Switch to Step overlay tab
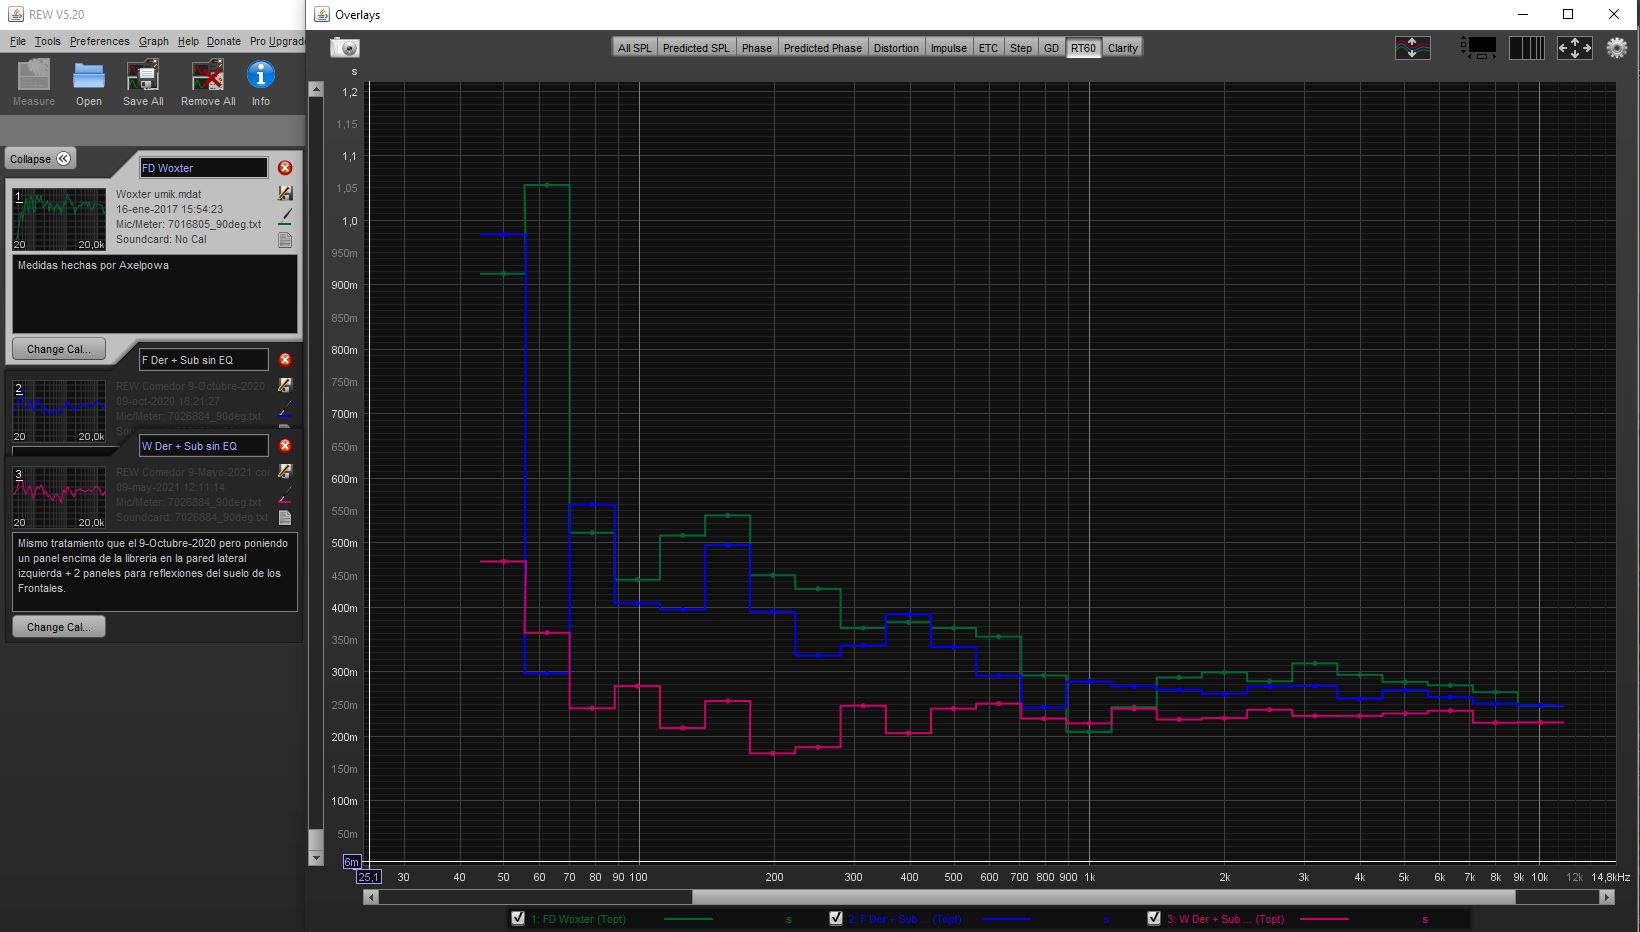 (x=1021, y=48)
